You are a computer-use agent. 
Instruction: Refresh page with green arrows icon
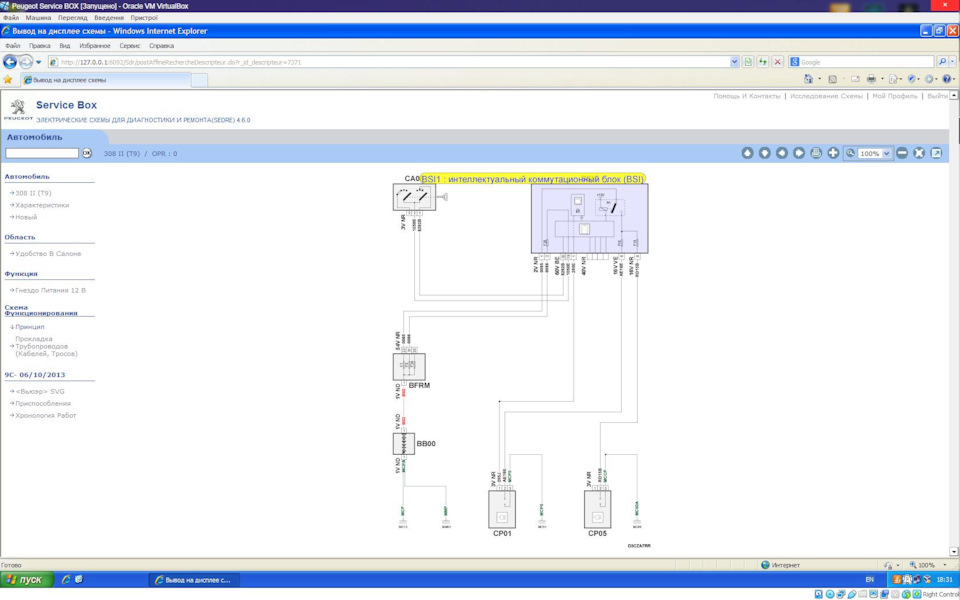click(x=763, y=62)
